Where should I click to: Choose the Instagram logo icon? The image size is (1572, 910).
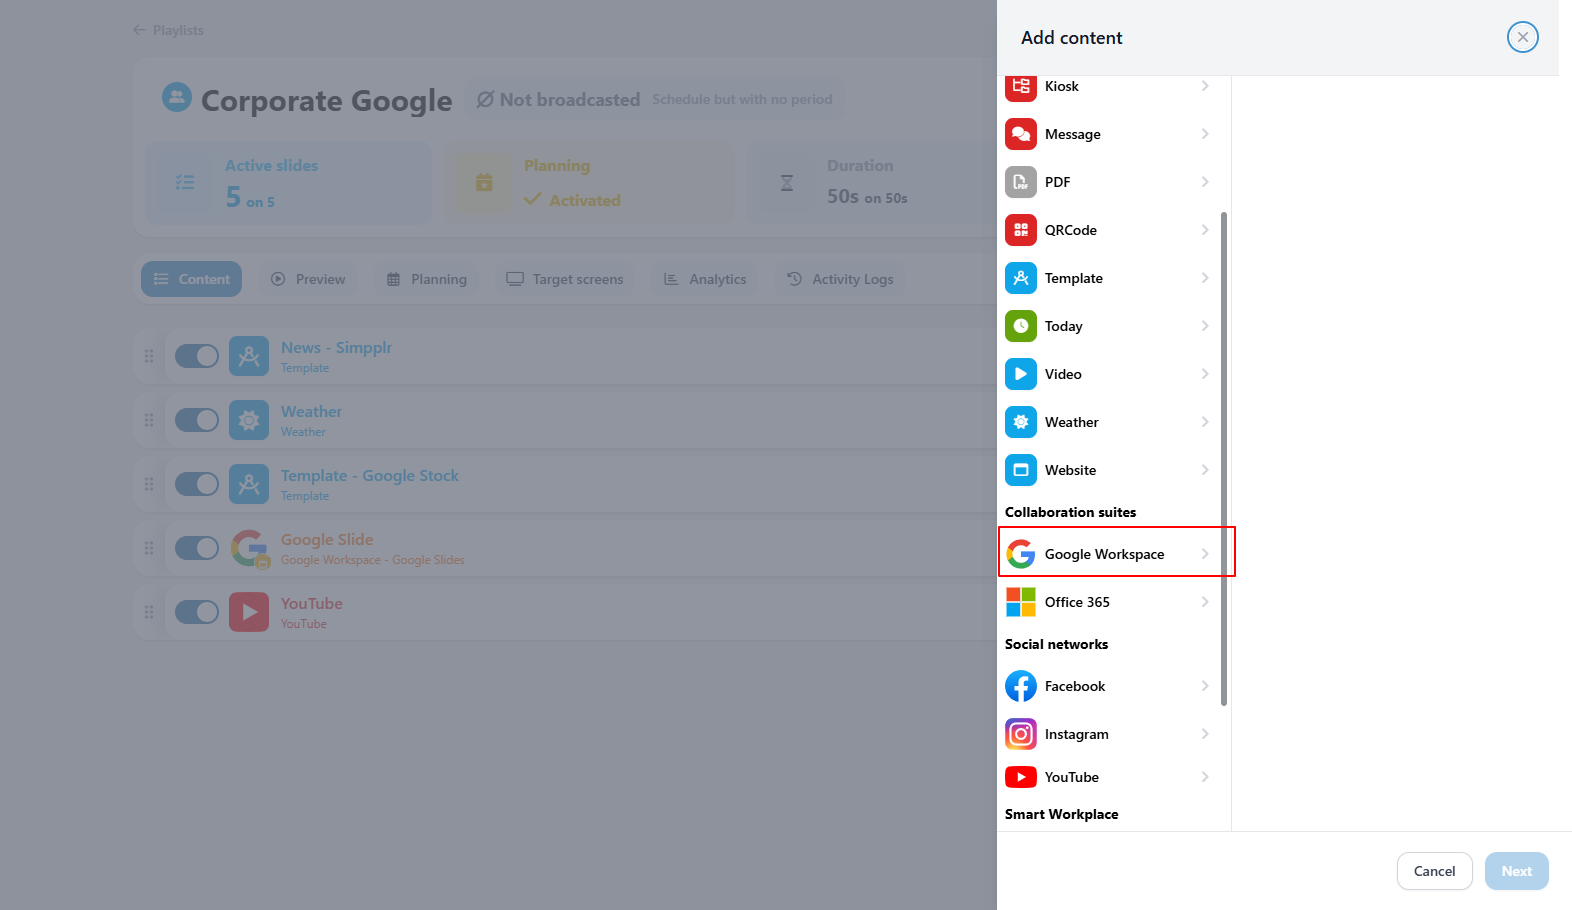click(x=1021, y=734)
